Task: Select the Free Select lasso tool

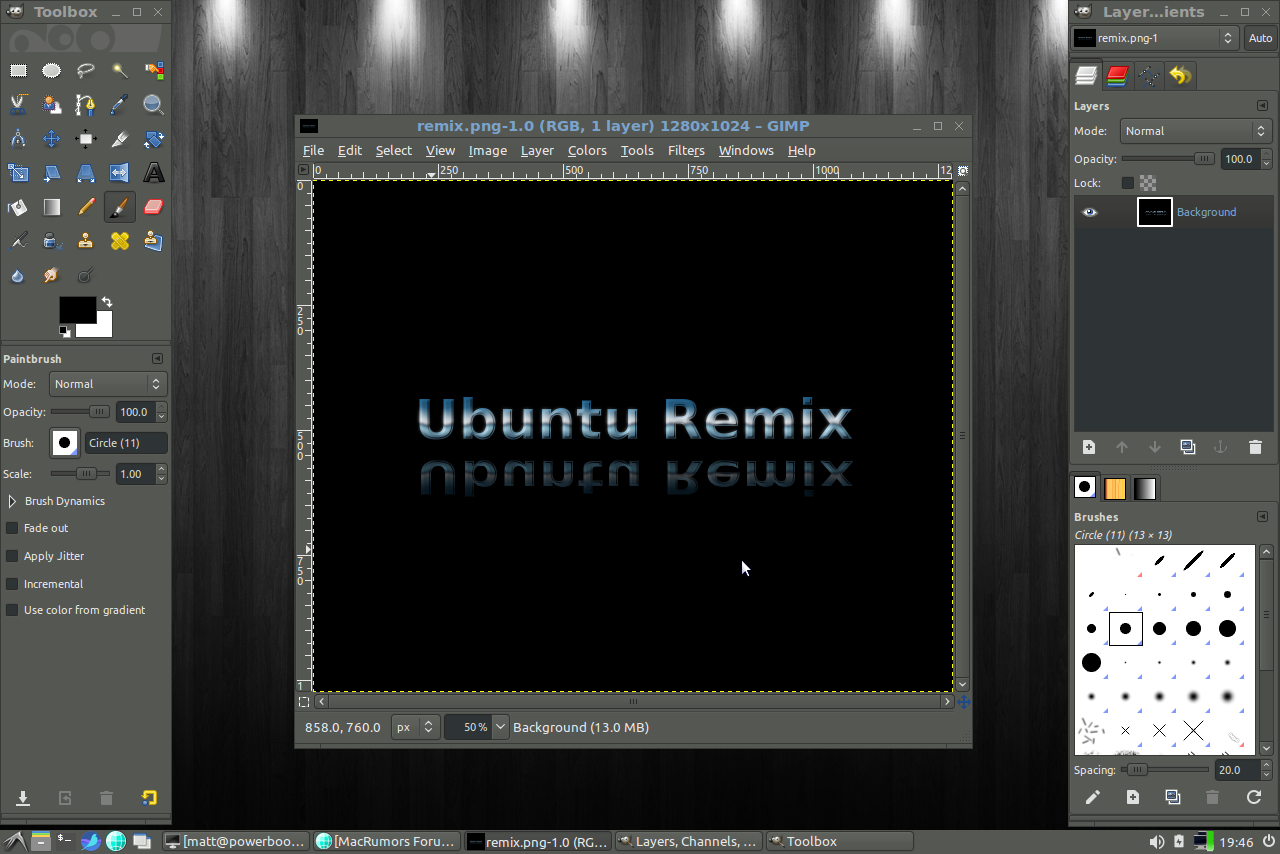Action: tap(86, 71)
